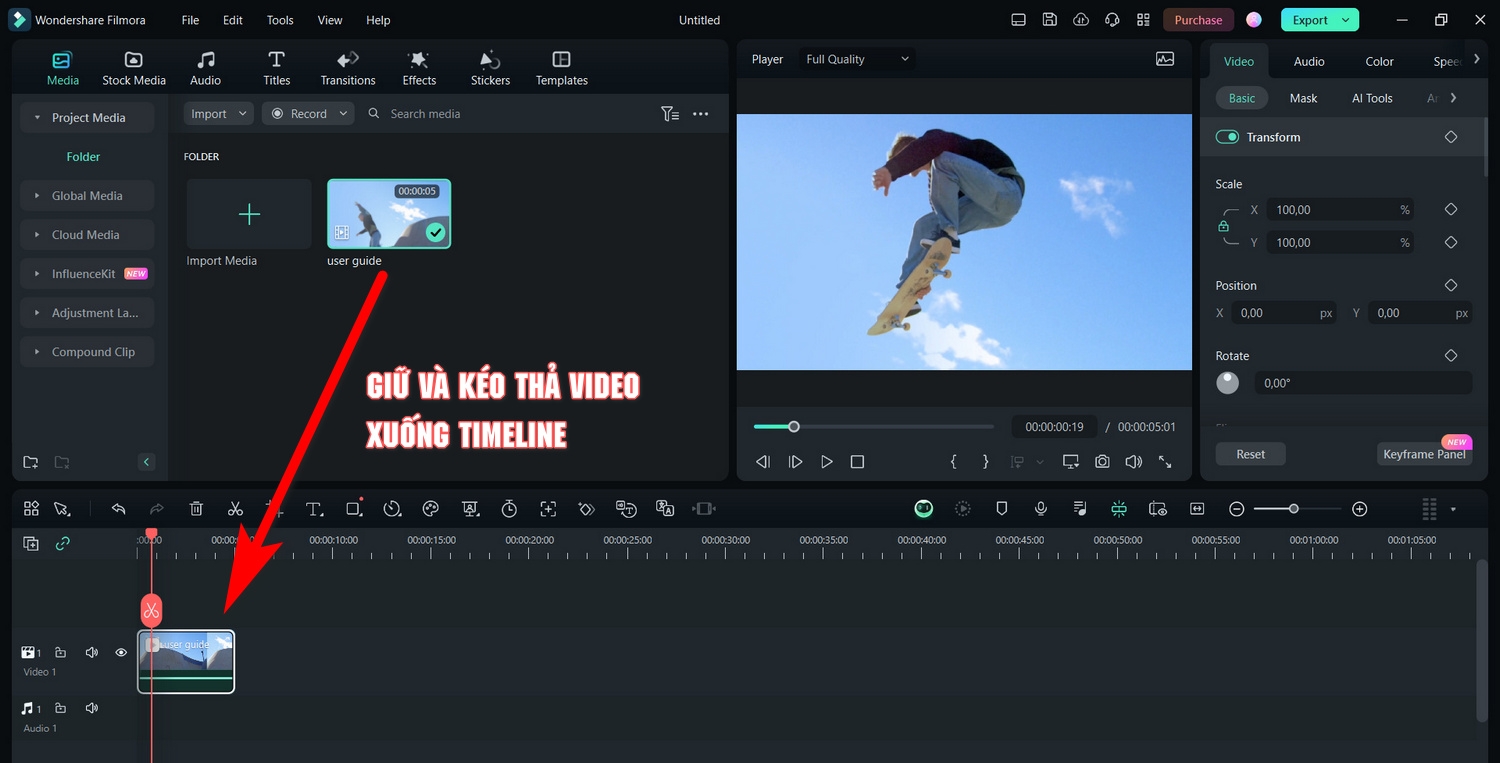Toggle the Transform switch in the Video panel
The height and width of the screenshot is (763, 1500).
[x=1227, y=137]
